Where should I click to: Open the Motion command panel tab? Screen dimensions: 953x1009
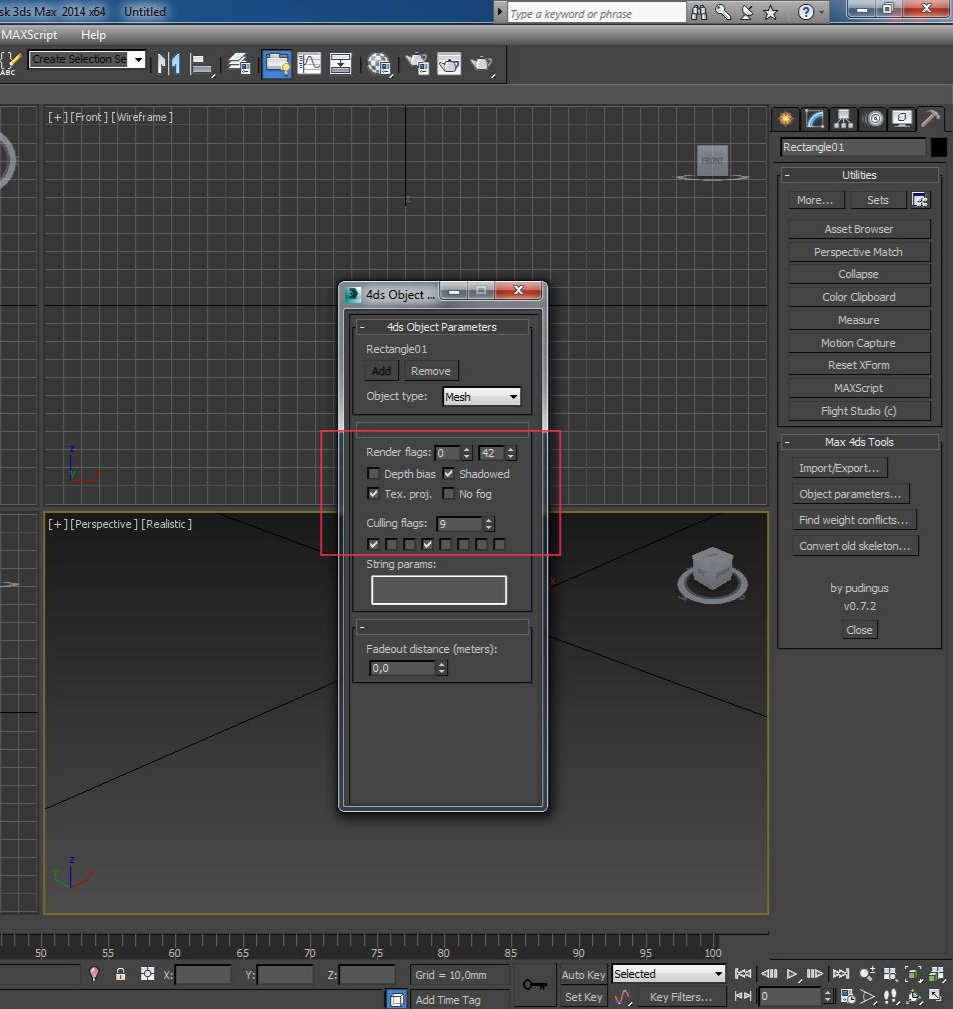874,119
